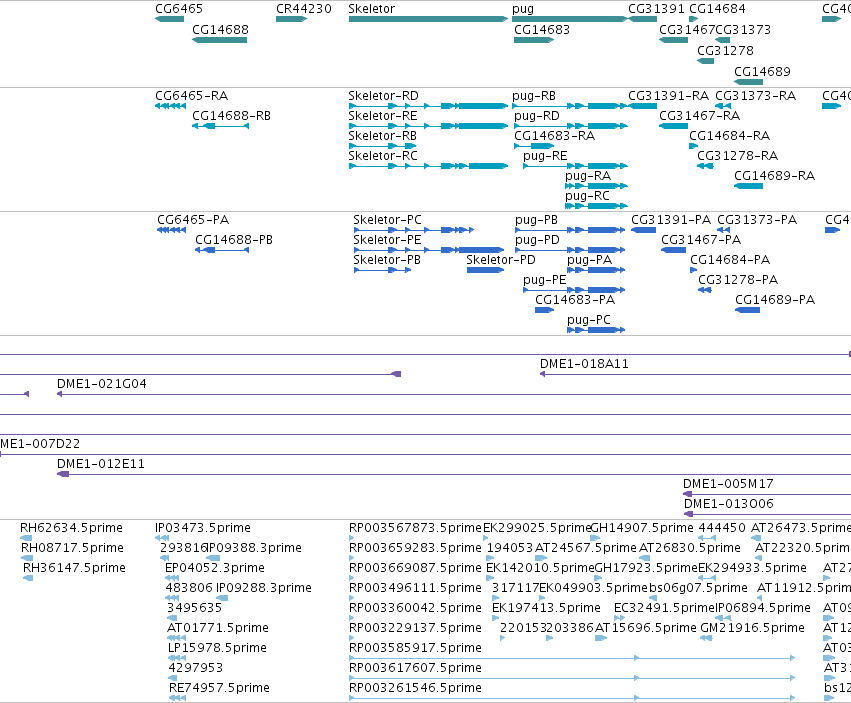
Task: Select the CG14683-RA transcript label
Action: pyautogui.click(x=555, y=135)
